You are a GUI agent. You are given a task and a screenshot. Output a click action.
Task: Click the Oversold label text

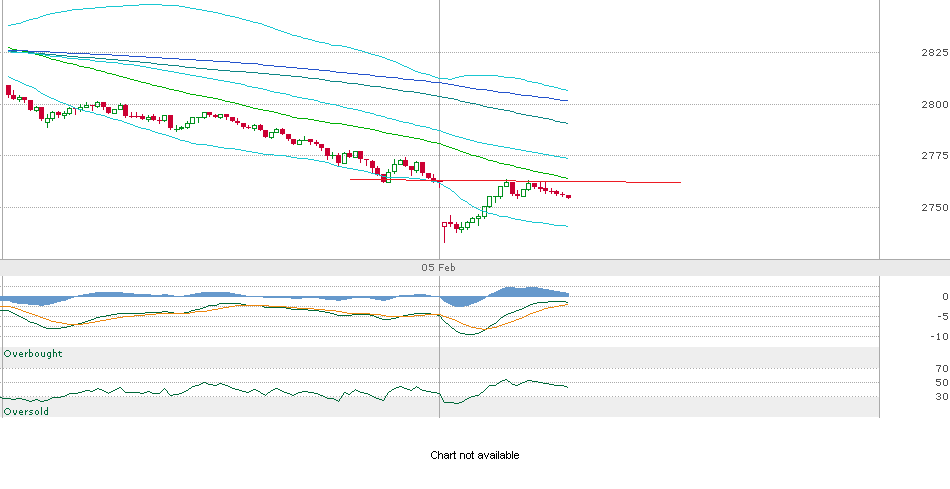(26, 411)
